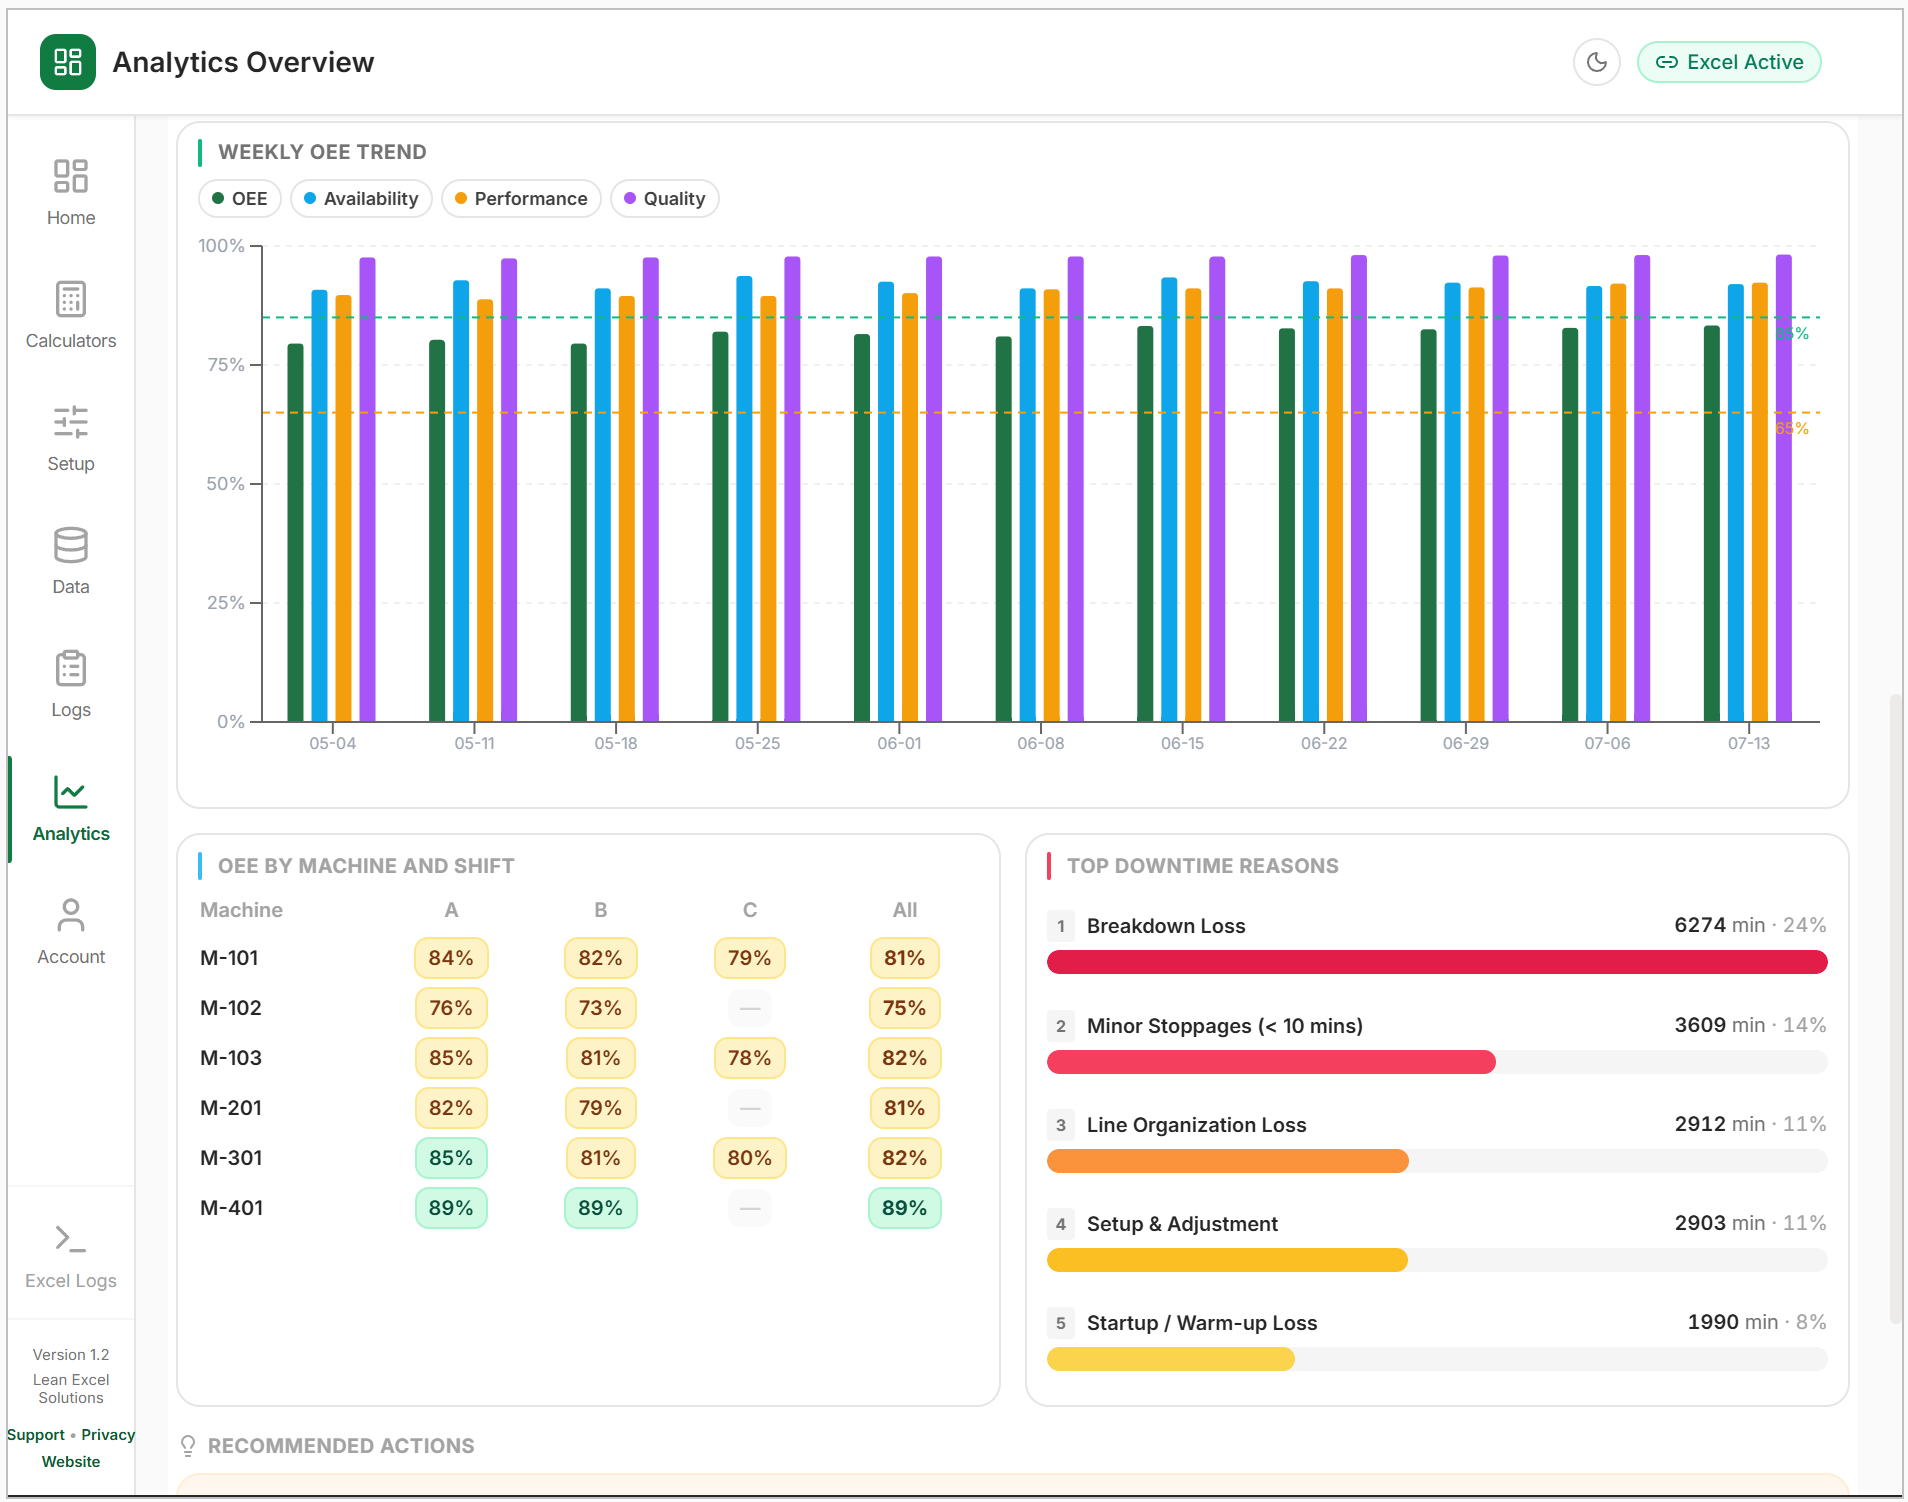Open the Account person icon
Image resolution: width=1908 pixels, height=1502 pixels.
pyautogui.click(x=71, y=915)
